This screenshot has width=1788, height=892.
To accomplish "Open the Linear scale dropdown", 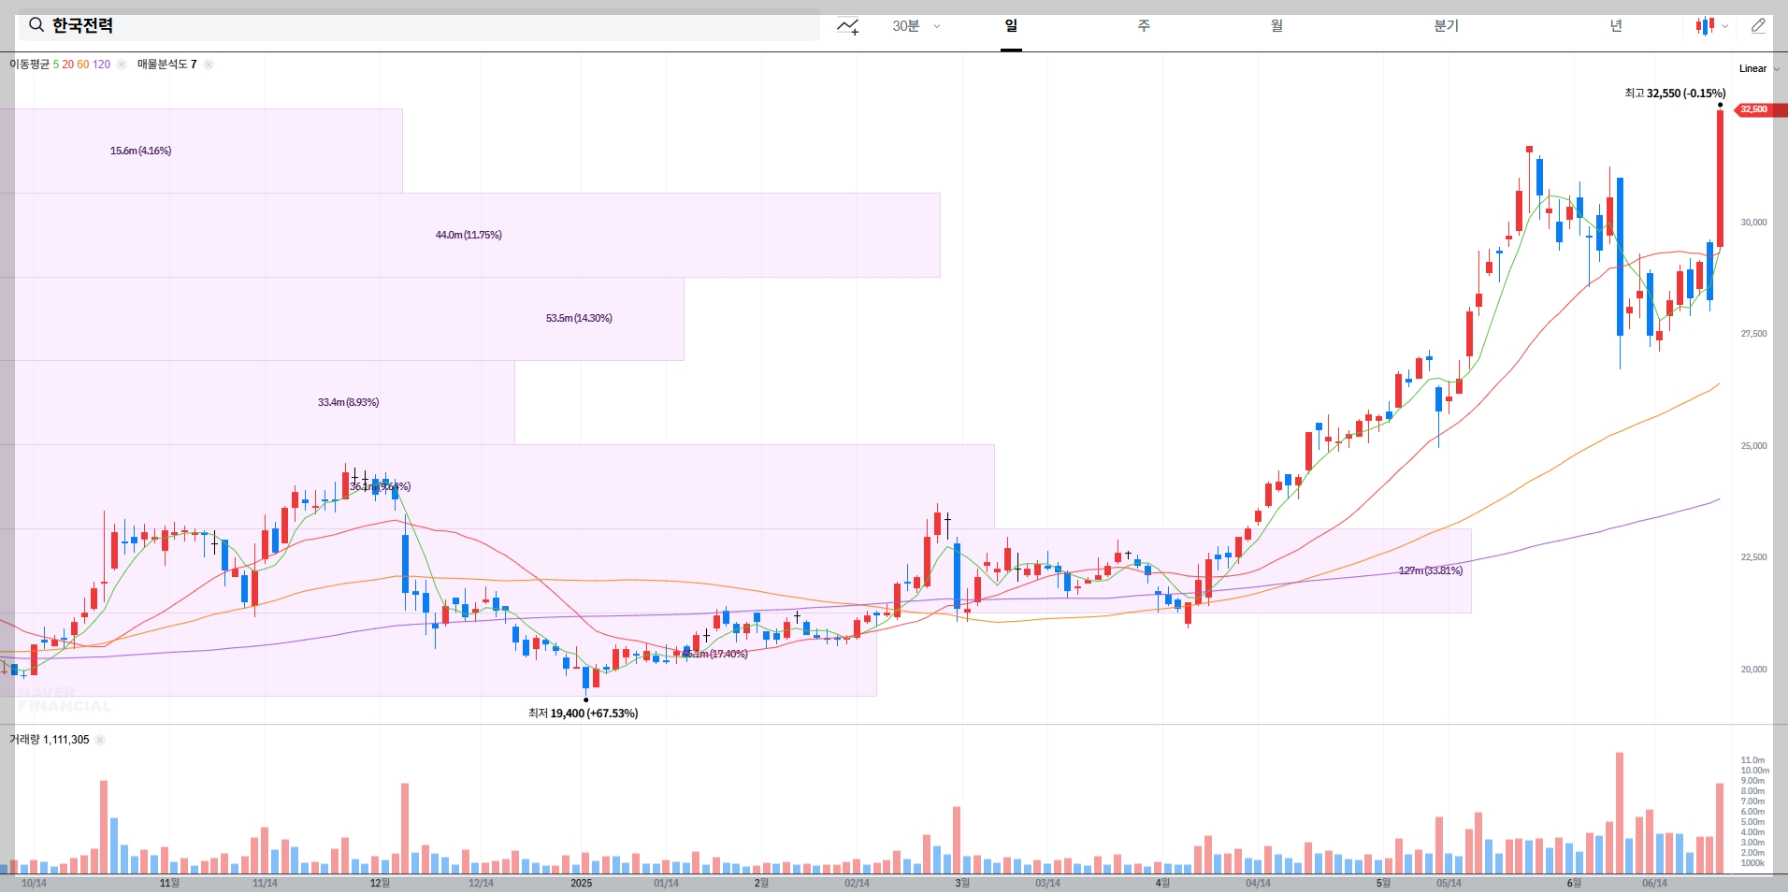I will (1759, 68).
